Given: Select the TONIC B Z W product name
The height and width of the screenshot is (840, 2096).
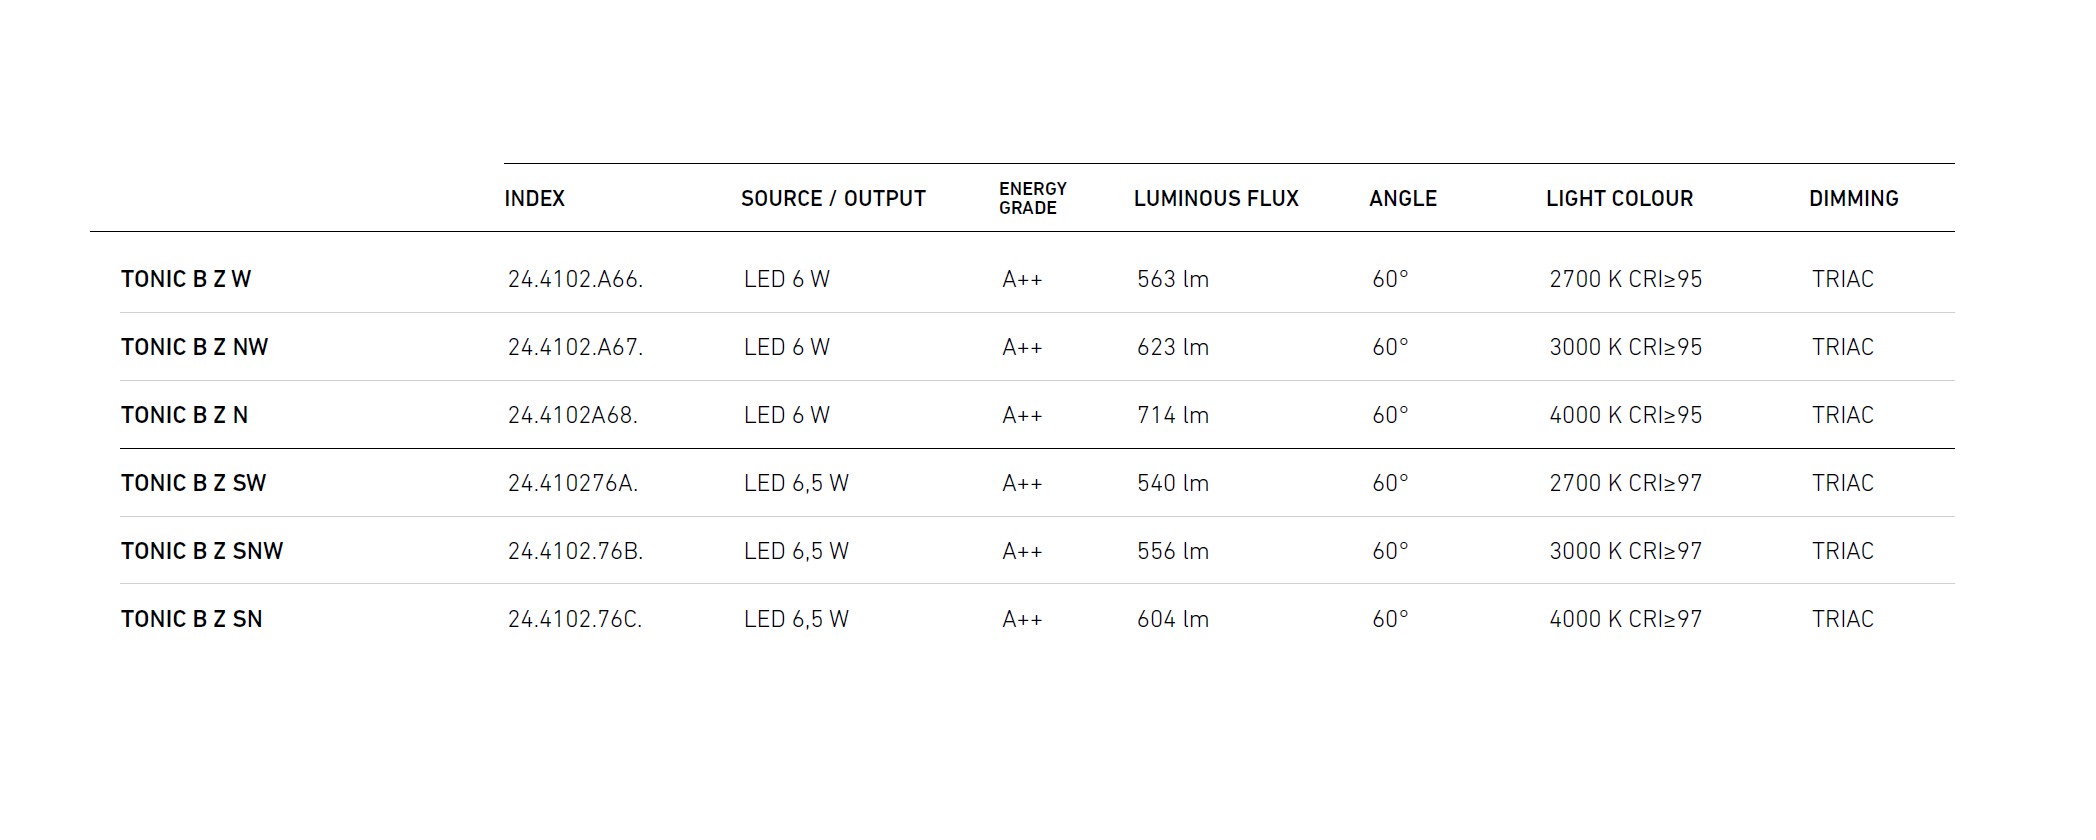Looking at the screenshot, I should point(186,280).
